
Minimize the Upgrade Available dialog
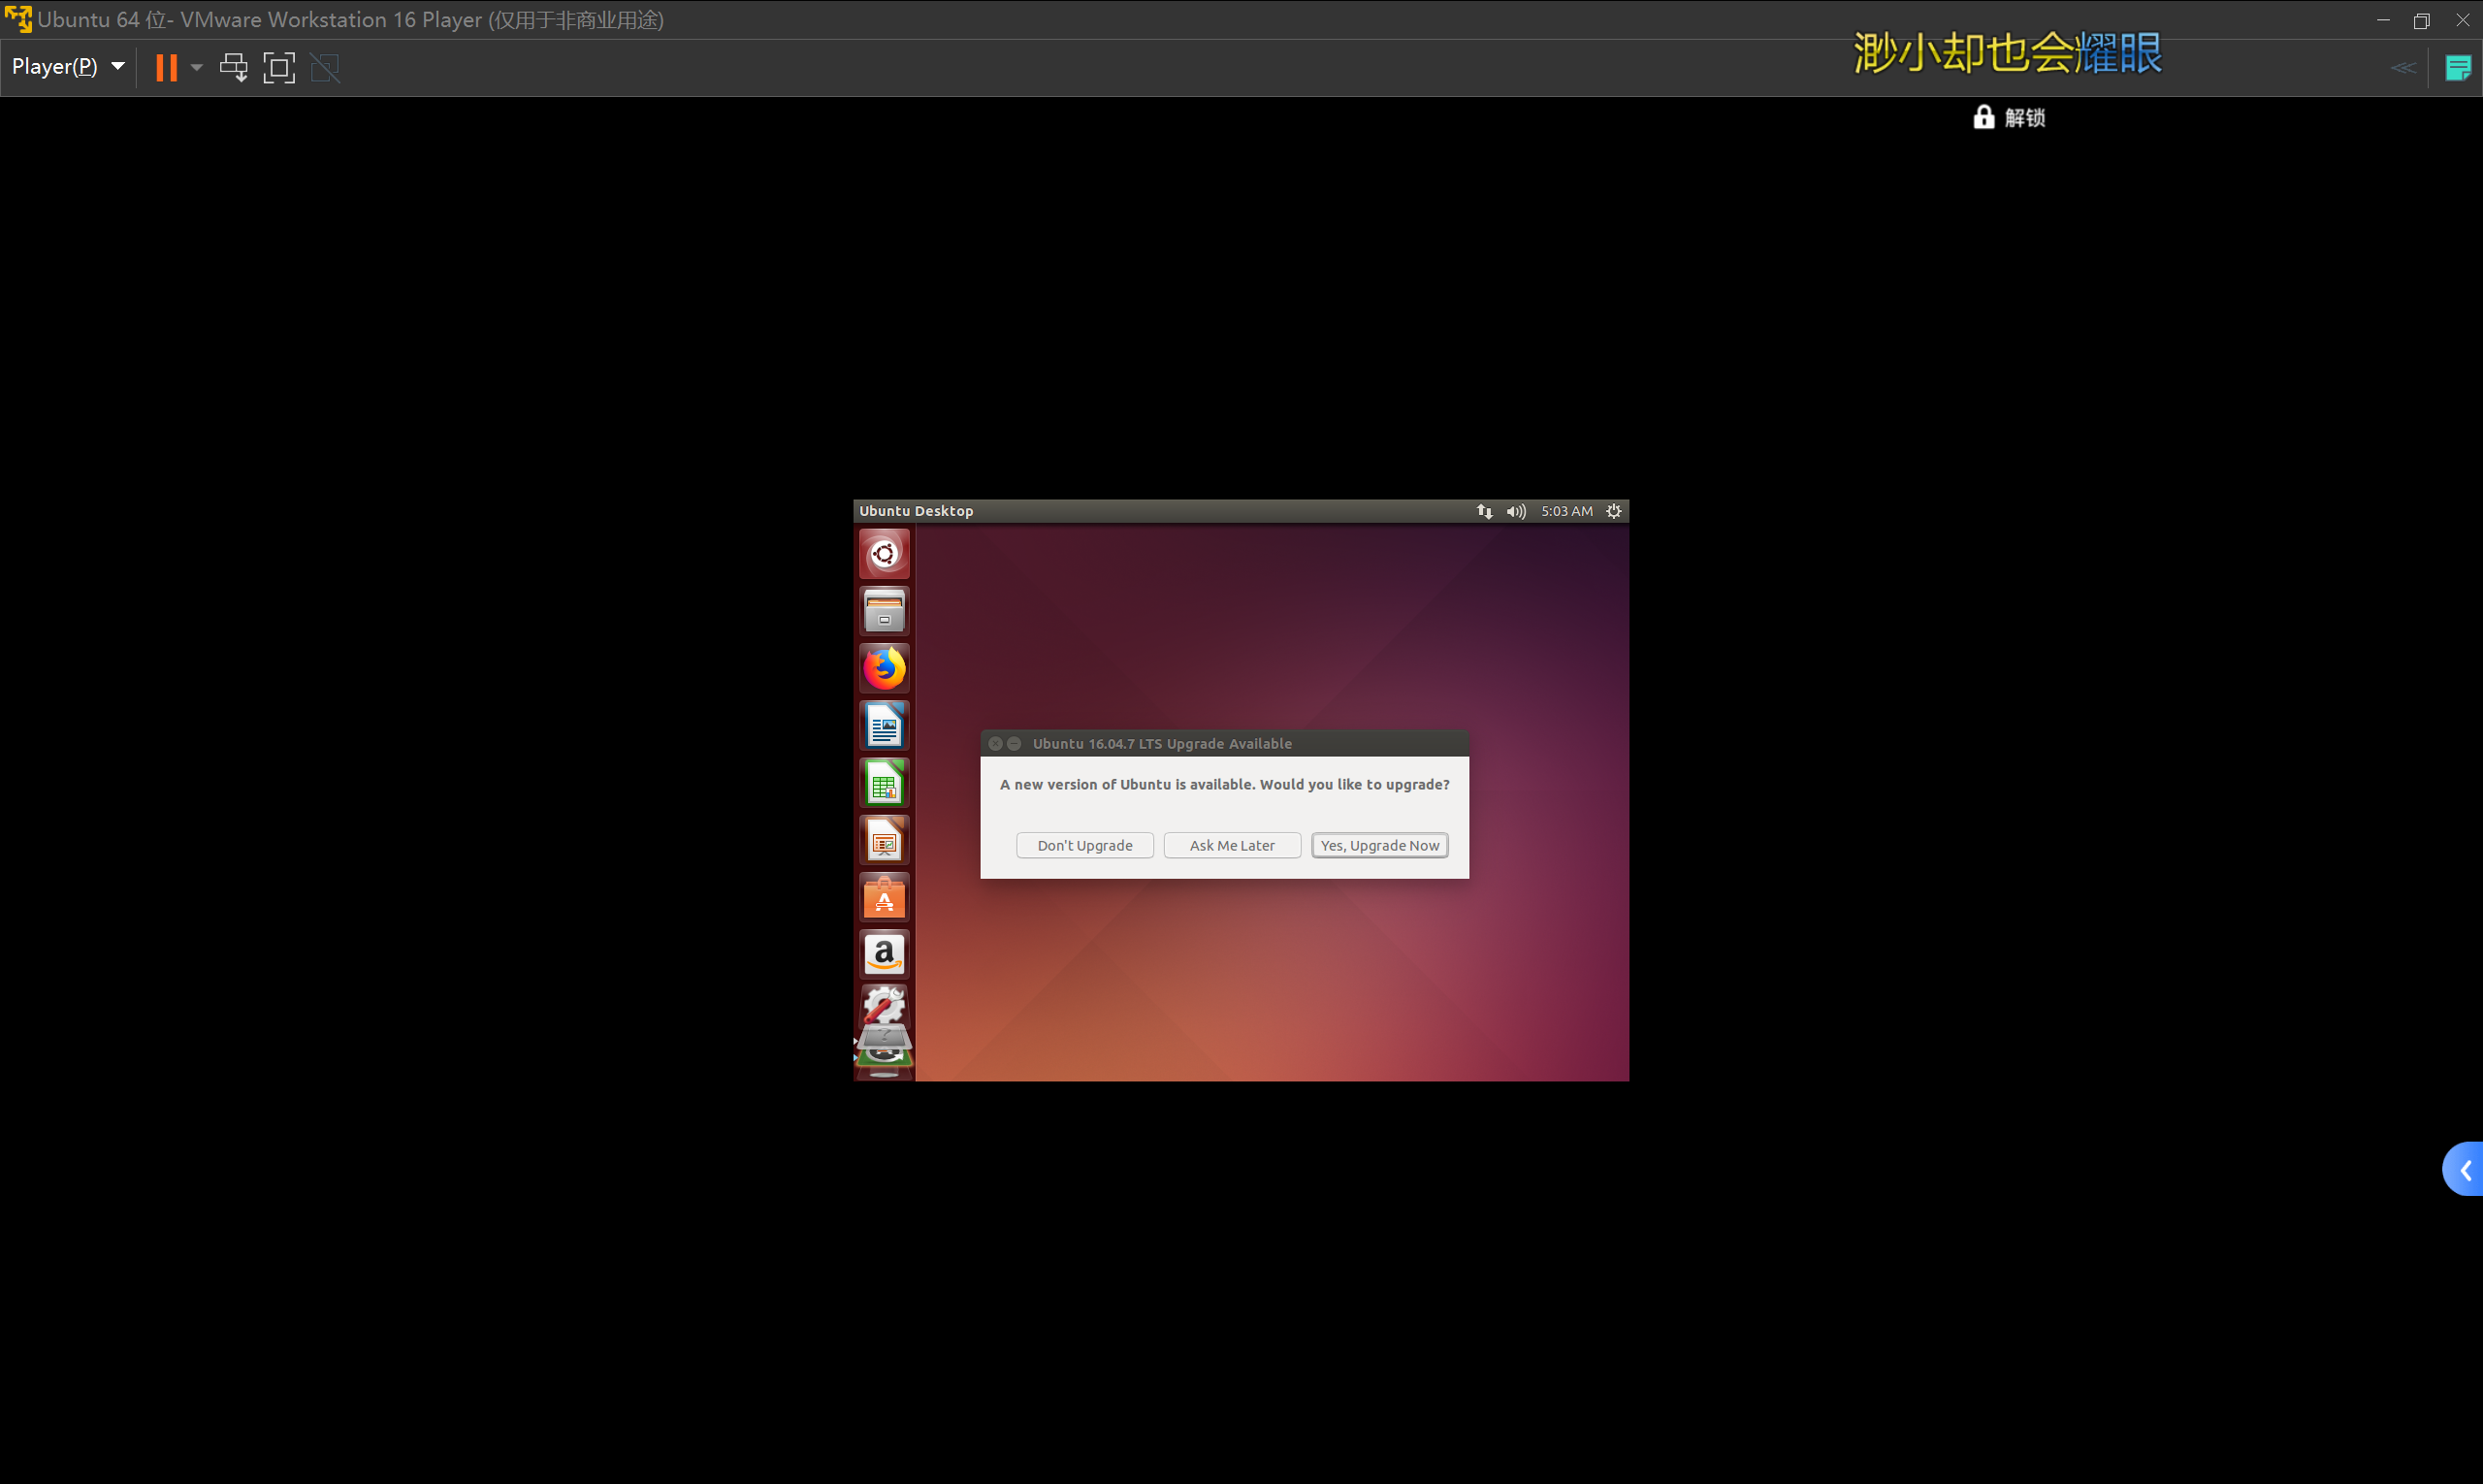click(1014, 743)
